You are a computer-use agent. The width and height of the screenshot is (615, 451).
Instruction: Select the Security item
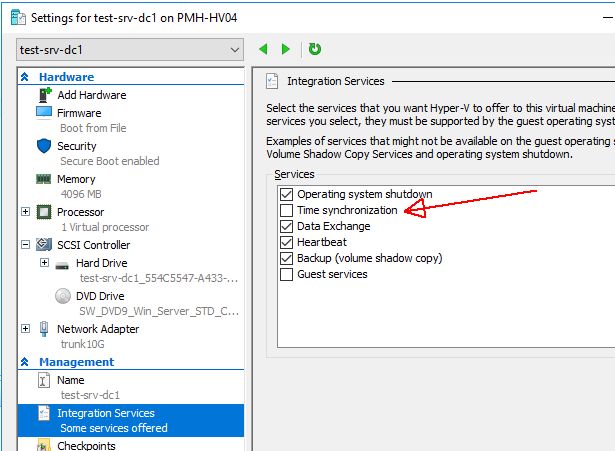[x=77, y=146]
